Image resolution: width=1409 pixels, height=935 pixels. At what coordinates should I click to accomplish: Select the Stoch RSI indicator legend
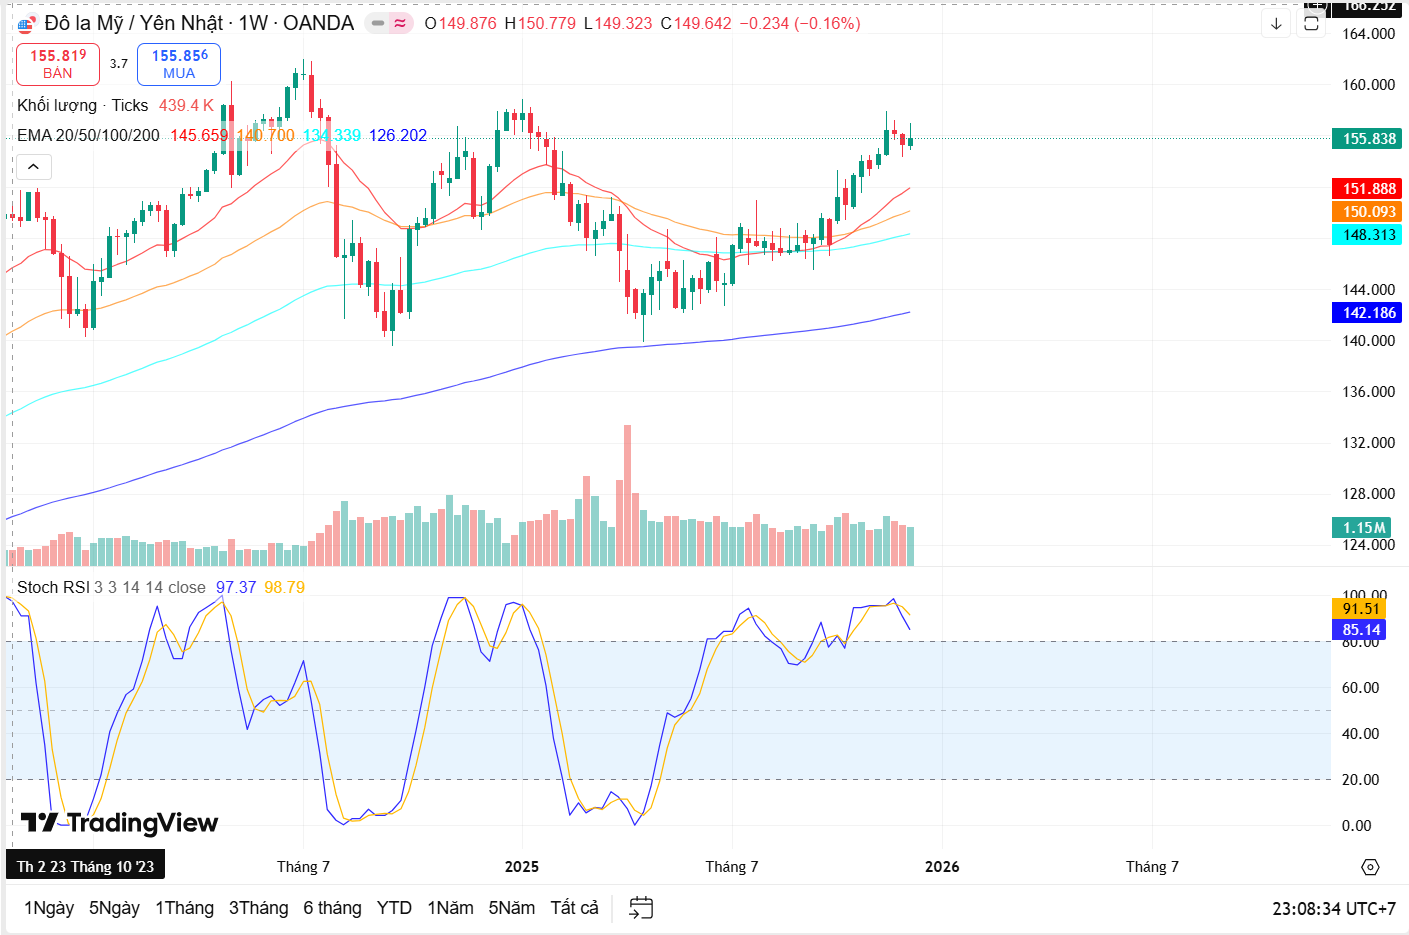53,587
